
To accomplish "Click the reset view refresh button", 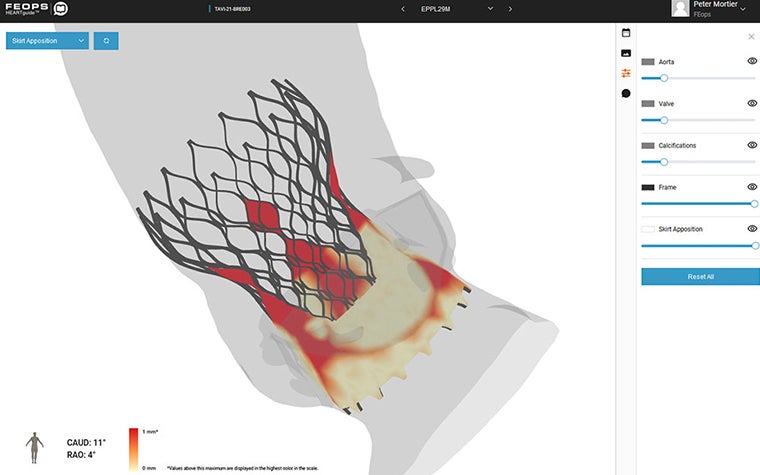I will tap(106, 41).
